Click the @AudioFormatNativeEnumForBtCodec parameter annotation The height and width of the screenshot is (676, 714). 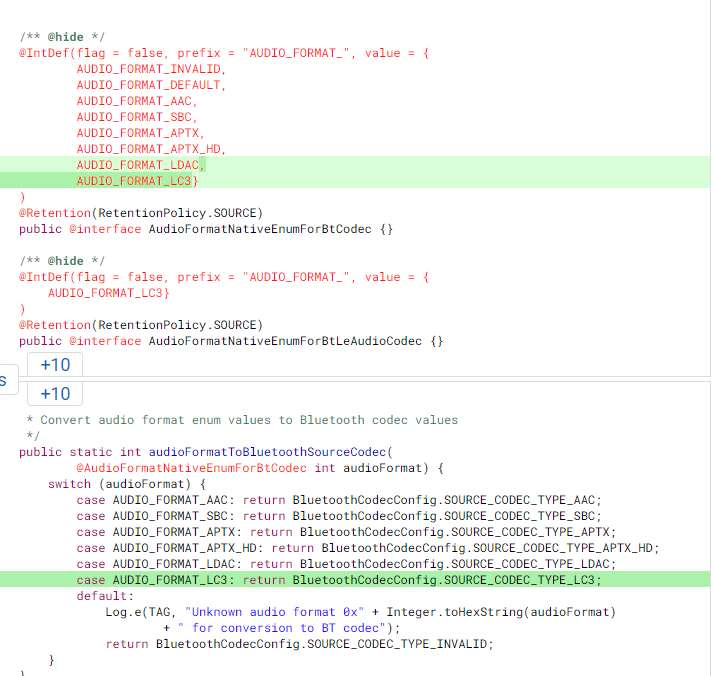pos(191,468)
